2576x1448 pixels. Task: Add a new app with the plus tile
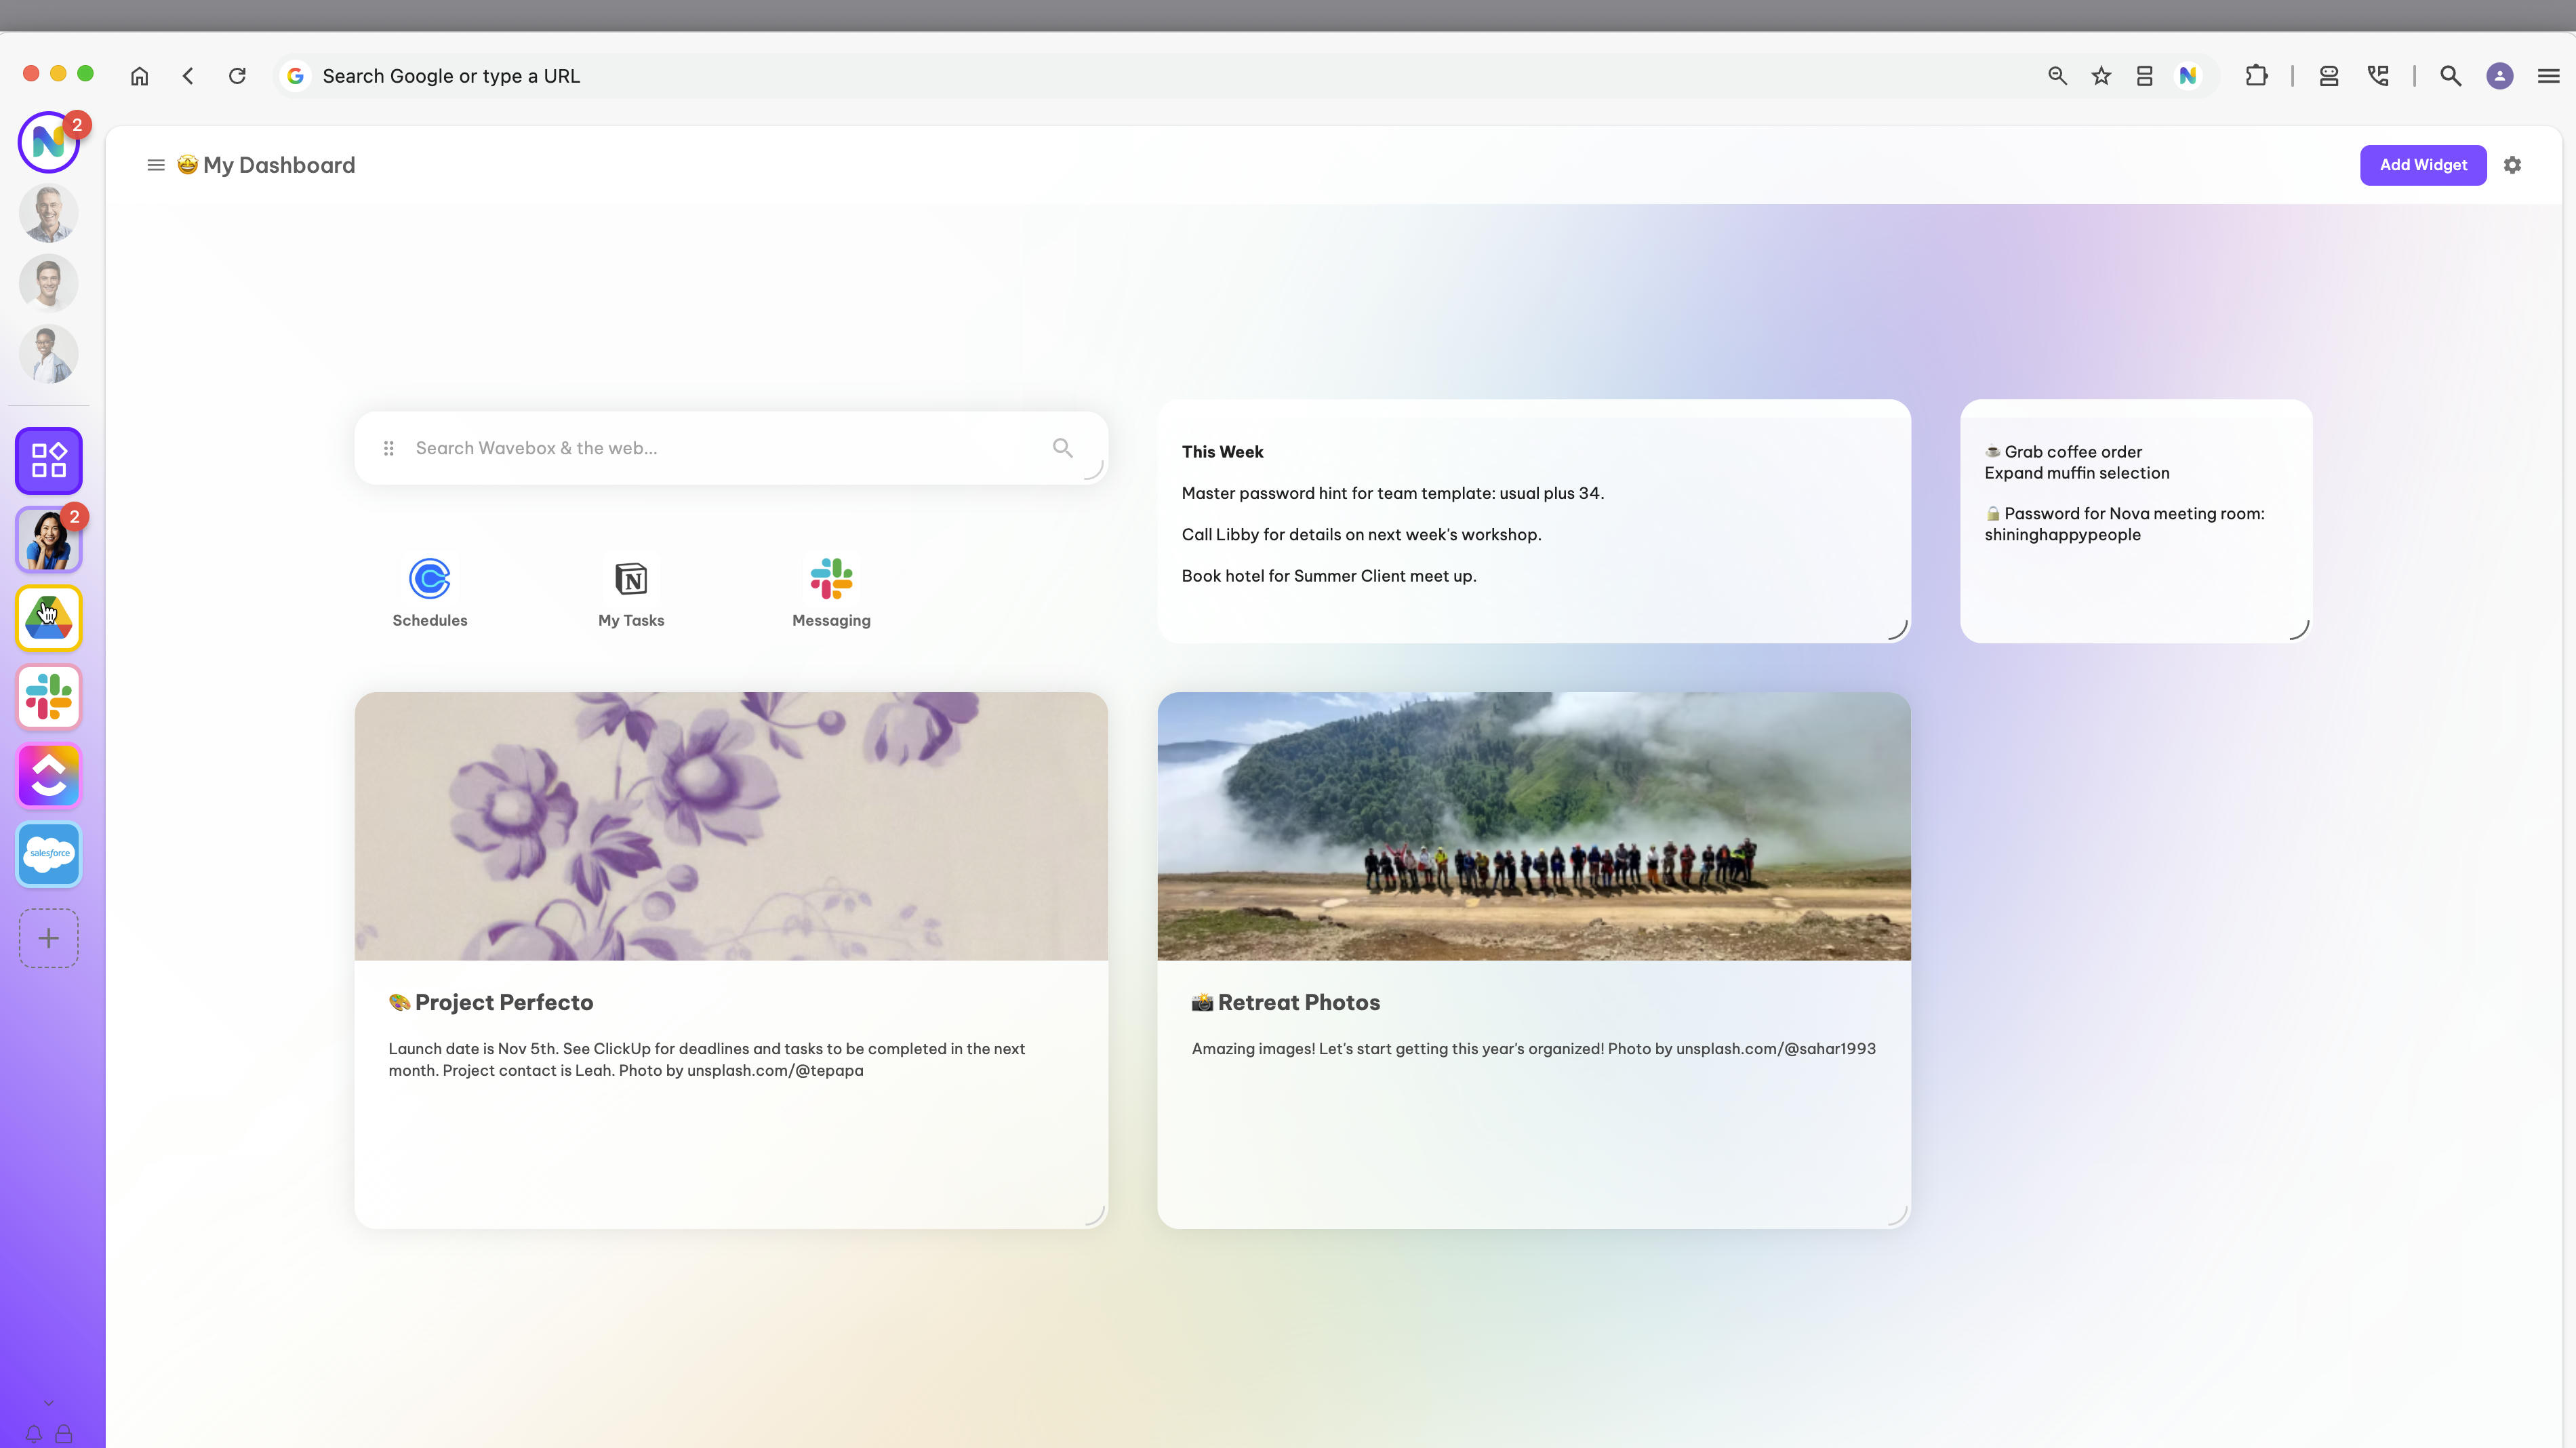click(x=49, y=938)
